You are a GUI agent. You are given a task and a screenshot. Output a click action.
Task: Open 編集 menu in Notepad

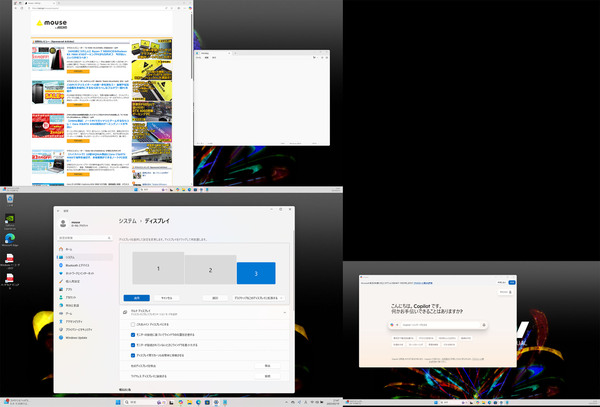tap(207, 57)
